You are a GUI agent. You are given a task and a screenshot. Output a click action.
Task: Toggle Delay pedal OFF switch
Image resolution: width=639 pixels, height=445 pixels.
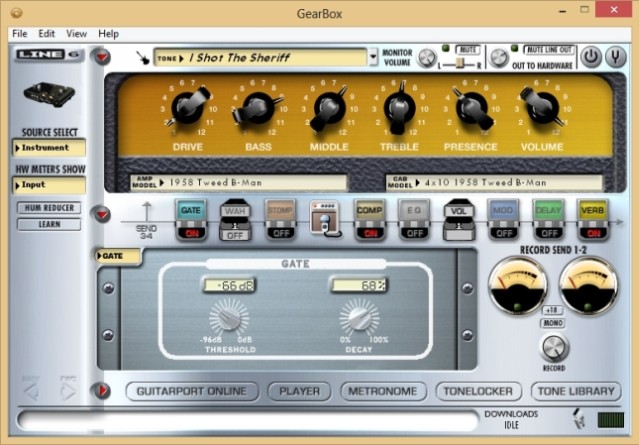549,233
